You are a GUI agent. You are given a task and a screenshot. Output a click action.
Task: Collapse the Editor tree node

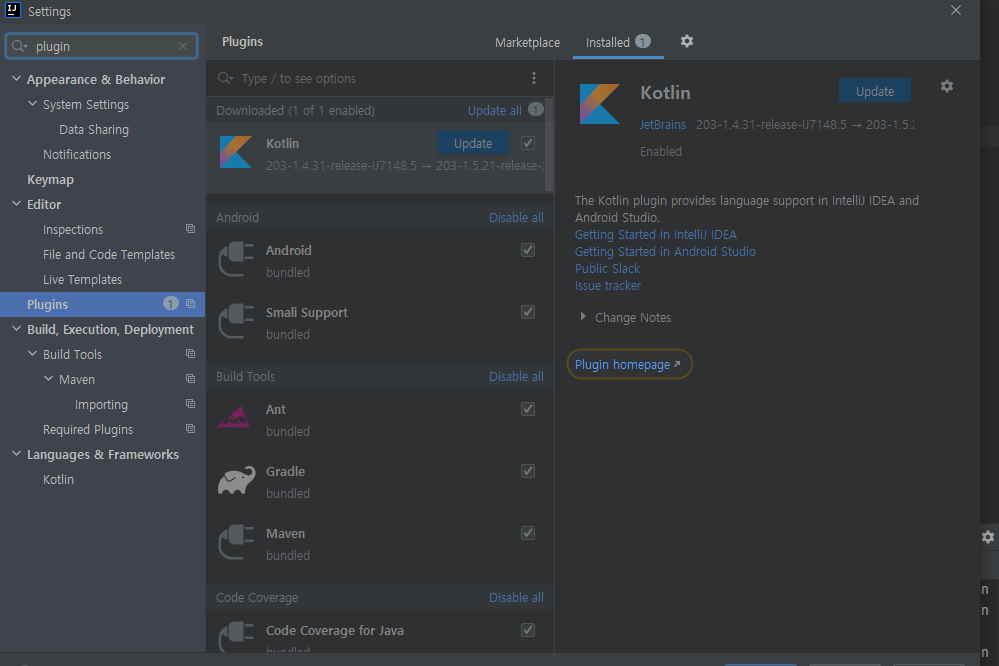click(x=17, y=203)
